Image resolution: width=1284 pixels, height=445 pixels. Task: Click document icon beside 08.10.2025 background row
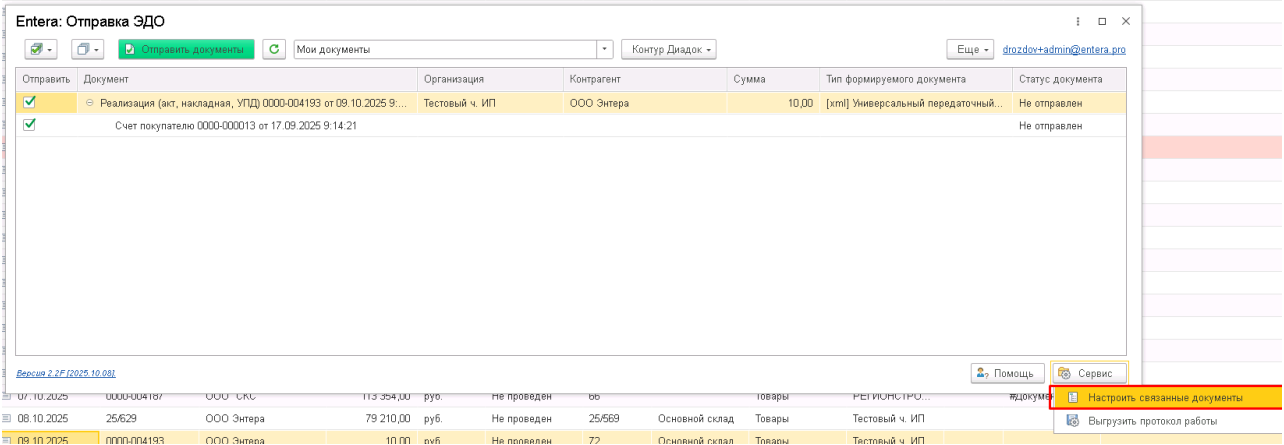[x=8, y=418]
